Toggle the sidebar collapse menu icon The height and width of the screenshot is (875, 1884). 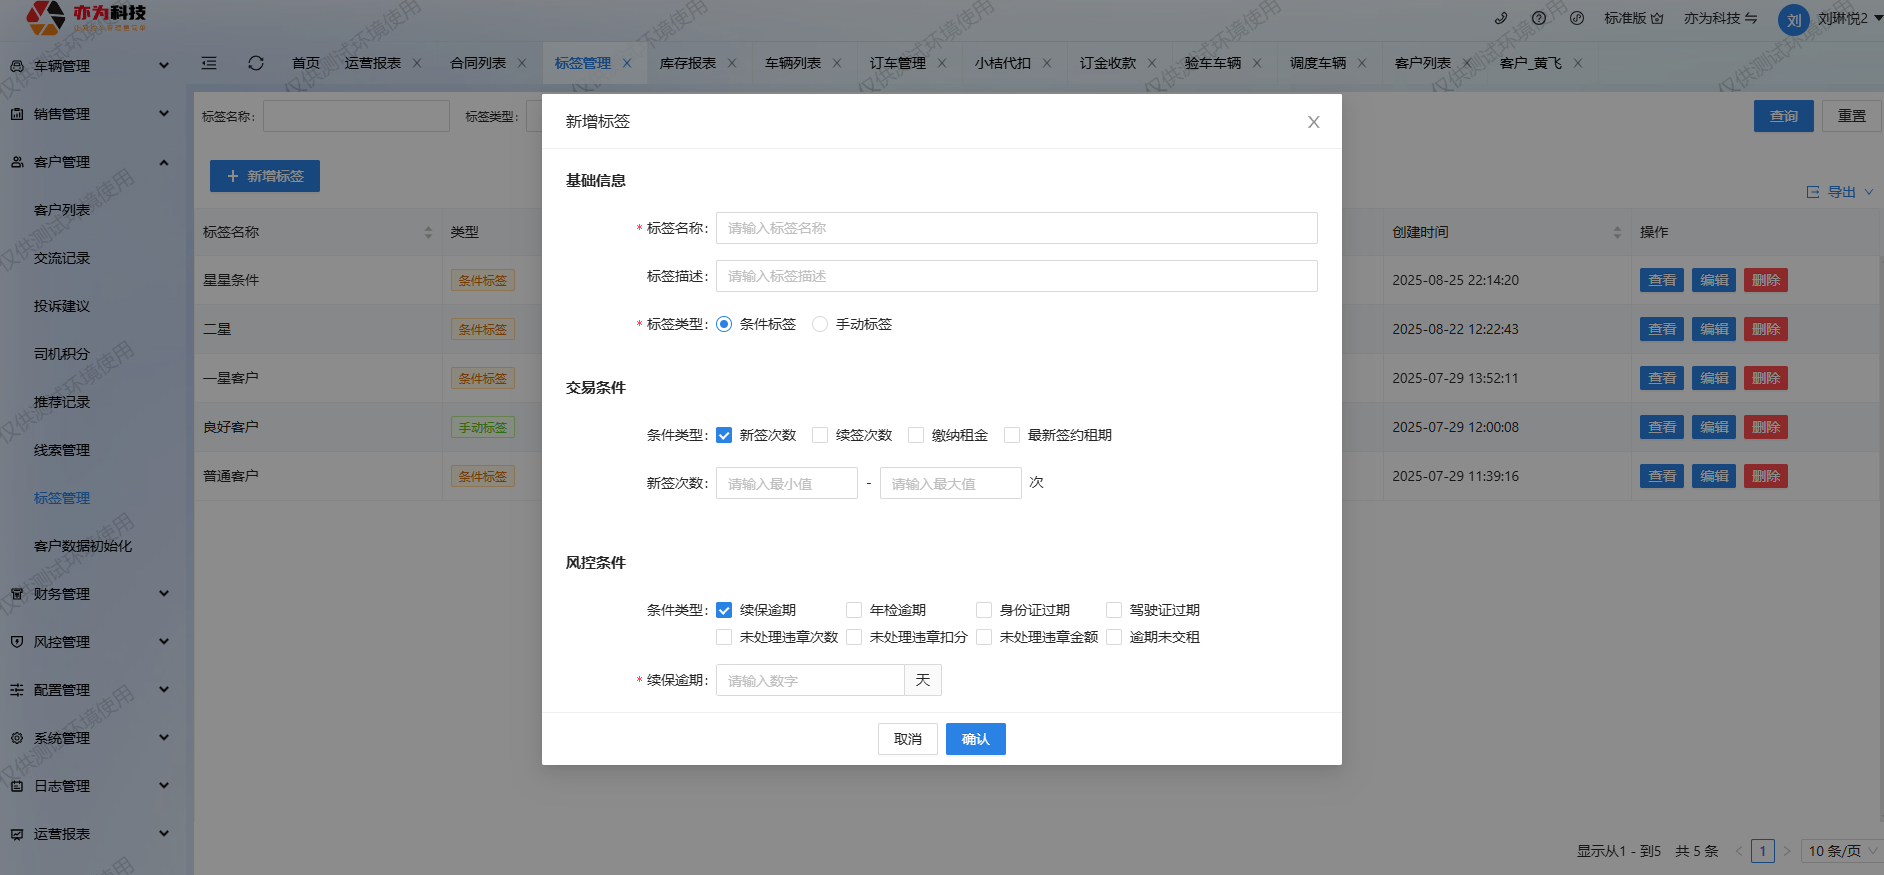[209, 63]
